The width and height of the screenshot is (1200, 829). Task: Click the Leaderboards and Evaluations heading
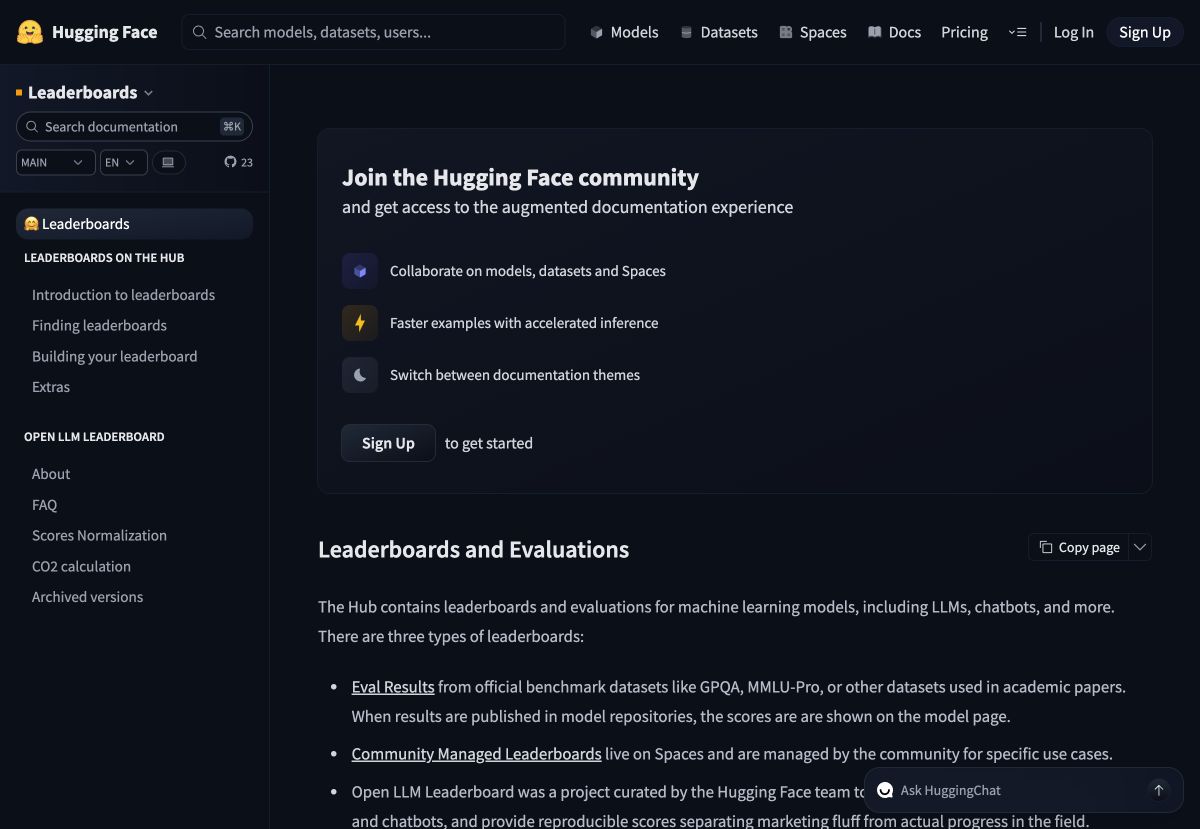(x=473, y=550)
